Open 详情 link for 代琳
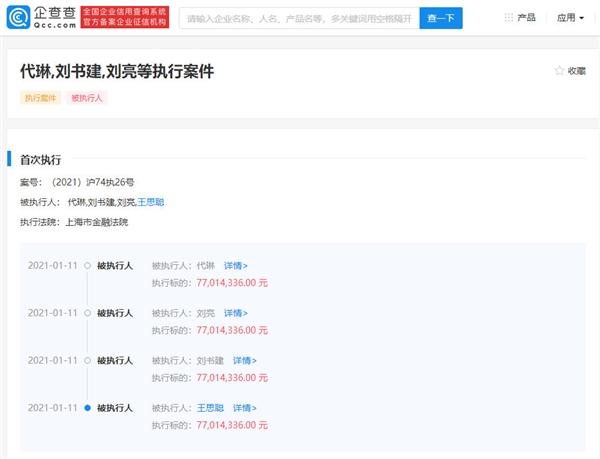600x459 pixels. coord(235,266)
